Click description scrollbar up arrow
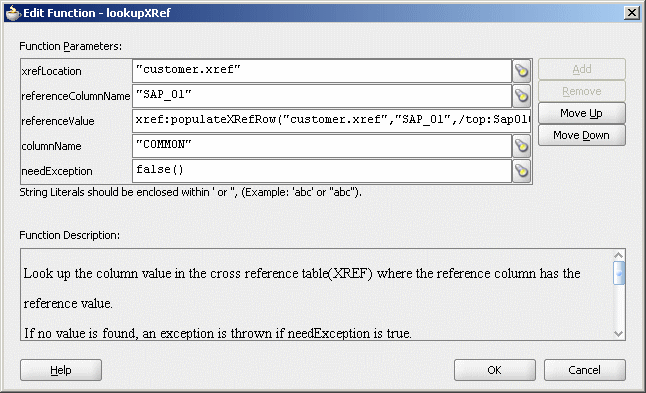646x393 pixels. click(618, 255)
